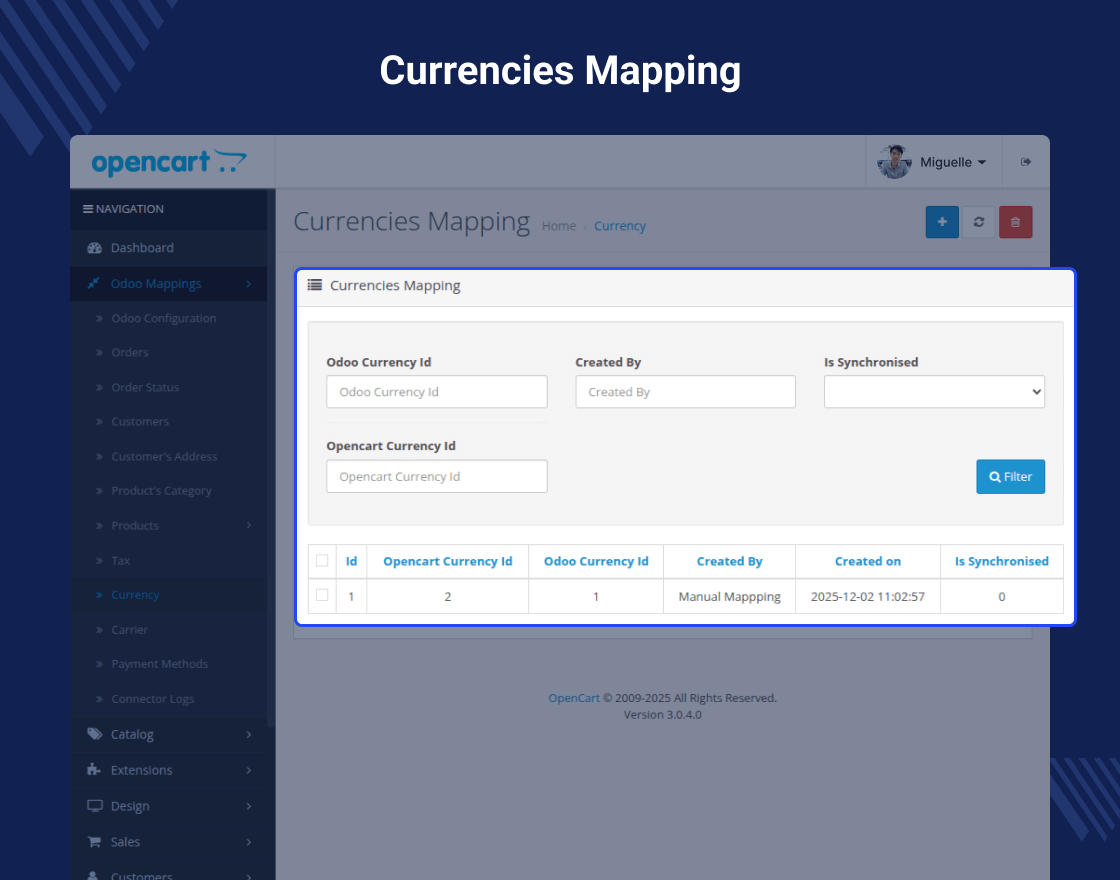
Task: Focus the Opencart Currency Id input
Action: click(436, 476)
